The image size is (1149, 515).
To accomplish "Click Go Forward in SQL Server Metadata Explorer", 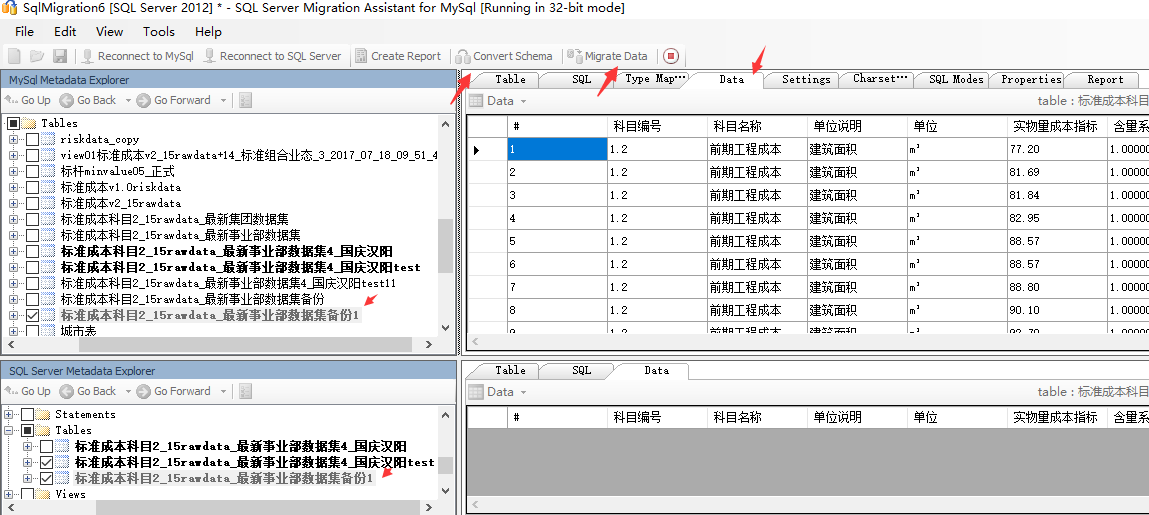I will tap(174, 391).
